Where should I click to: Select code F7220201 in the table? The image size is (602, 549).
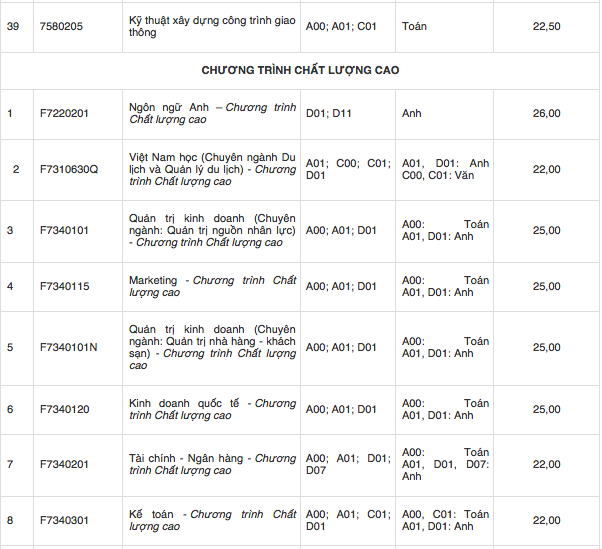point(64,113)
